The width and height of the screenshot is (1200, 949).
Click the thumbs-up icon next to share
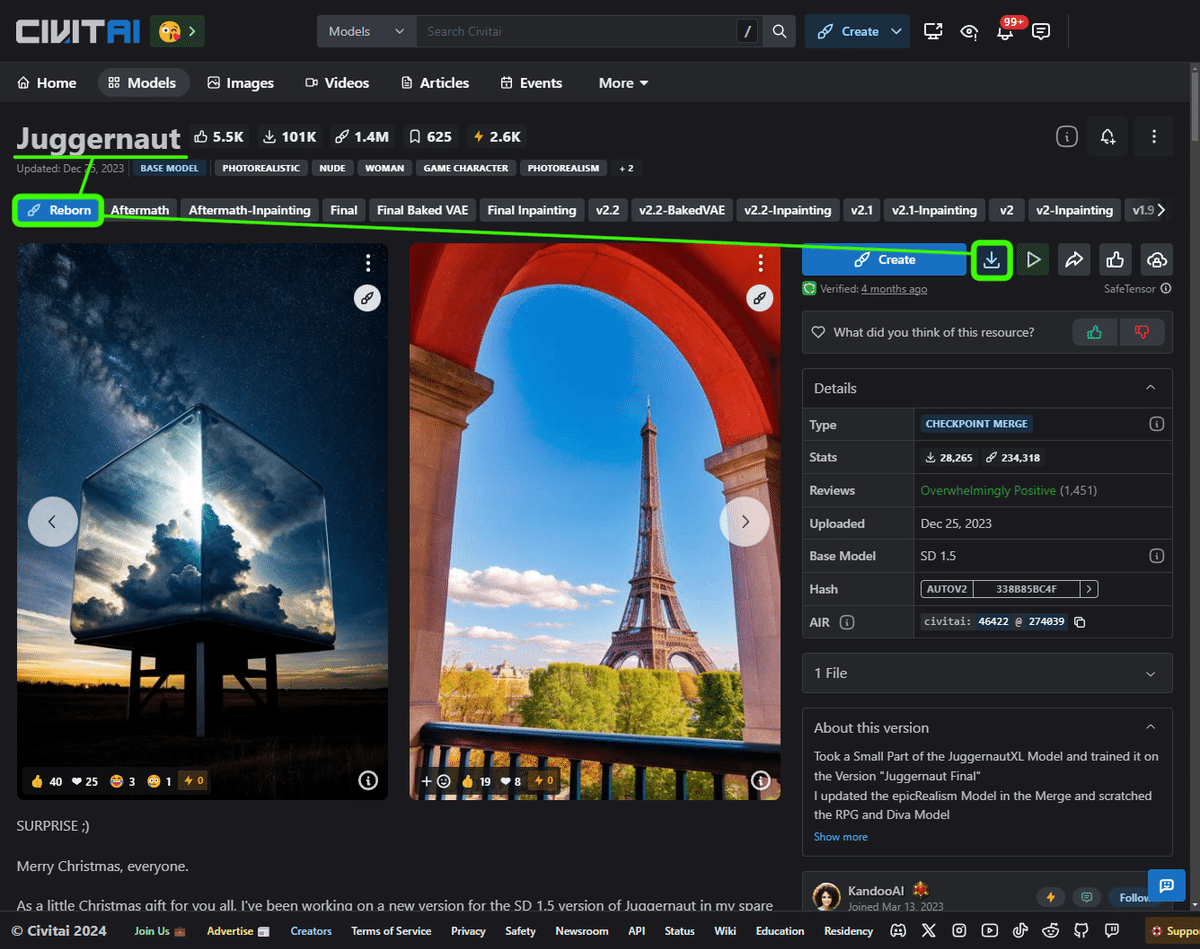coord(1115,260)
